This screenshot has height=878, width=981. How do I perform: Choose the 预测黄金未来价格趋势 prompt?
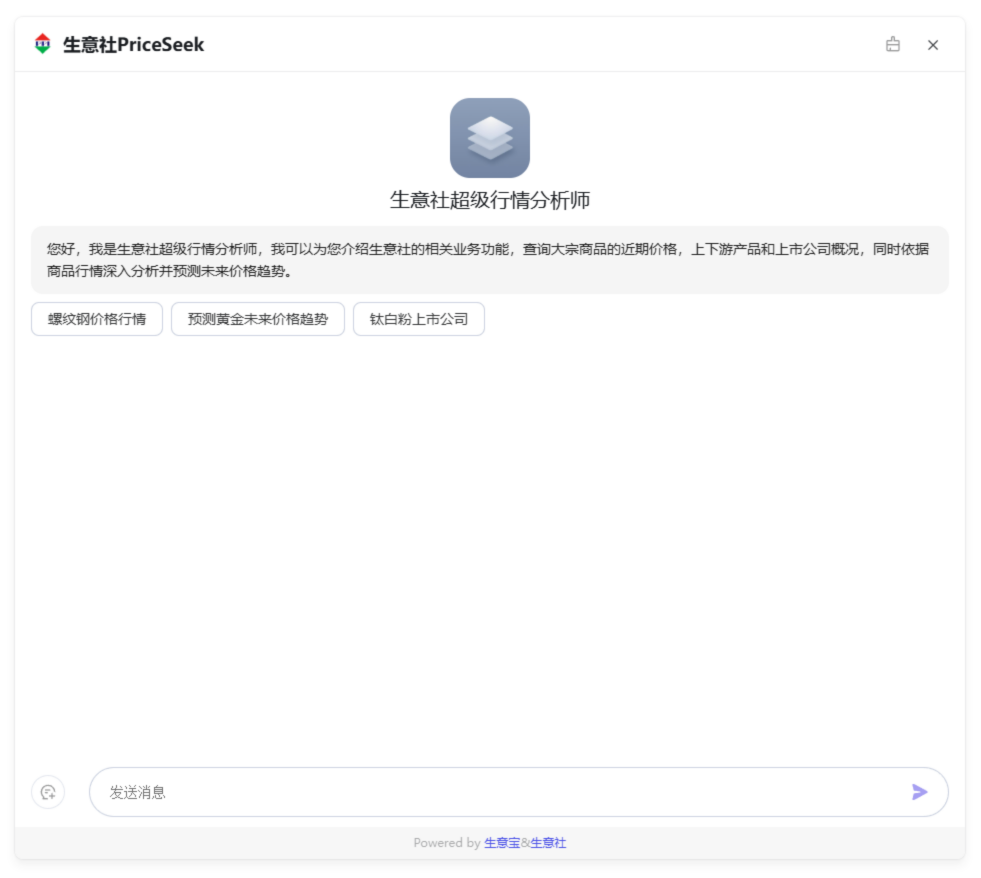(258, 319)
